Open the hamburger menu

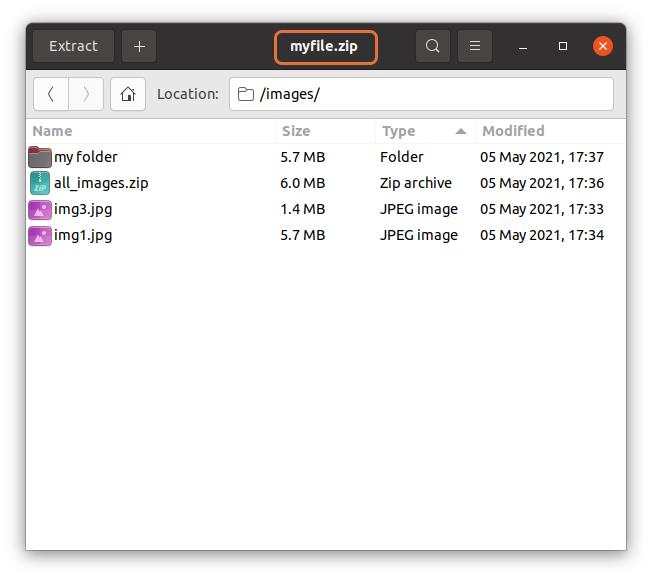[x=475, y=46]
